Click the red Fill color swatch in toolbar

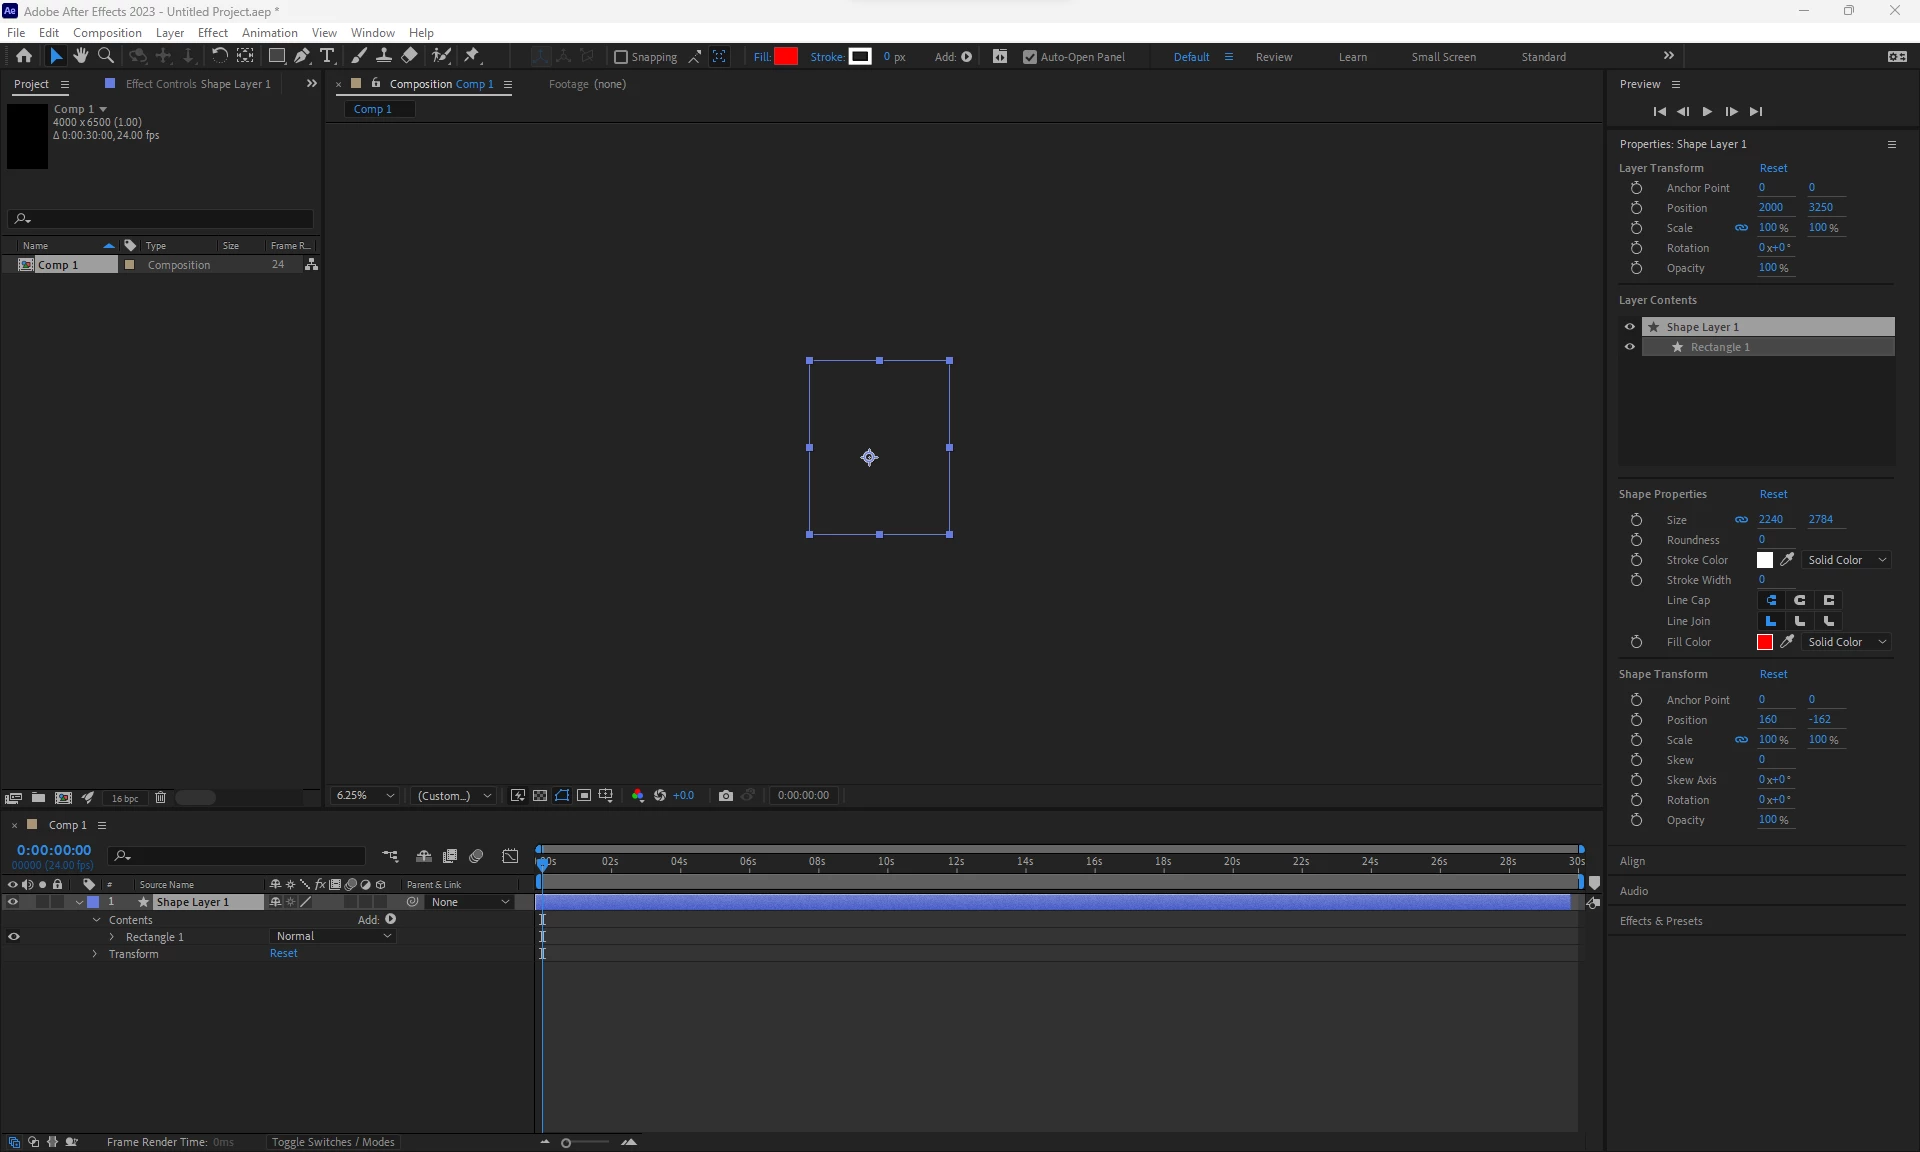(x=786, y=57)
